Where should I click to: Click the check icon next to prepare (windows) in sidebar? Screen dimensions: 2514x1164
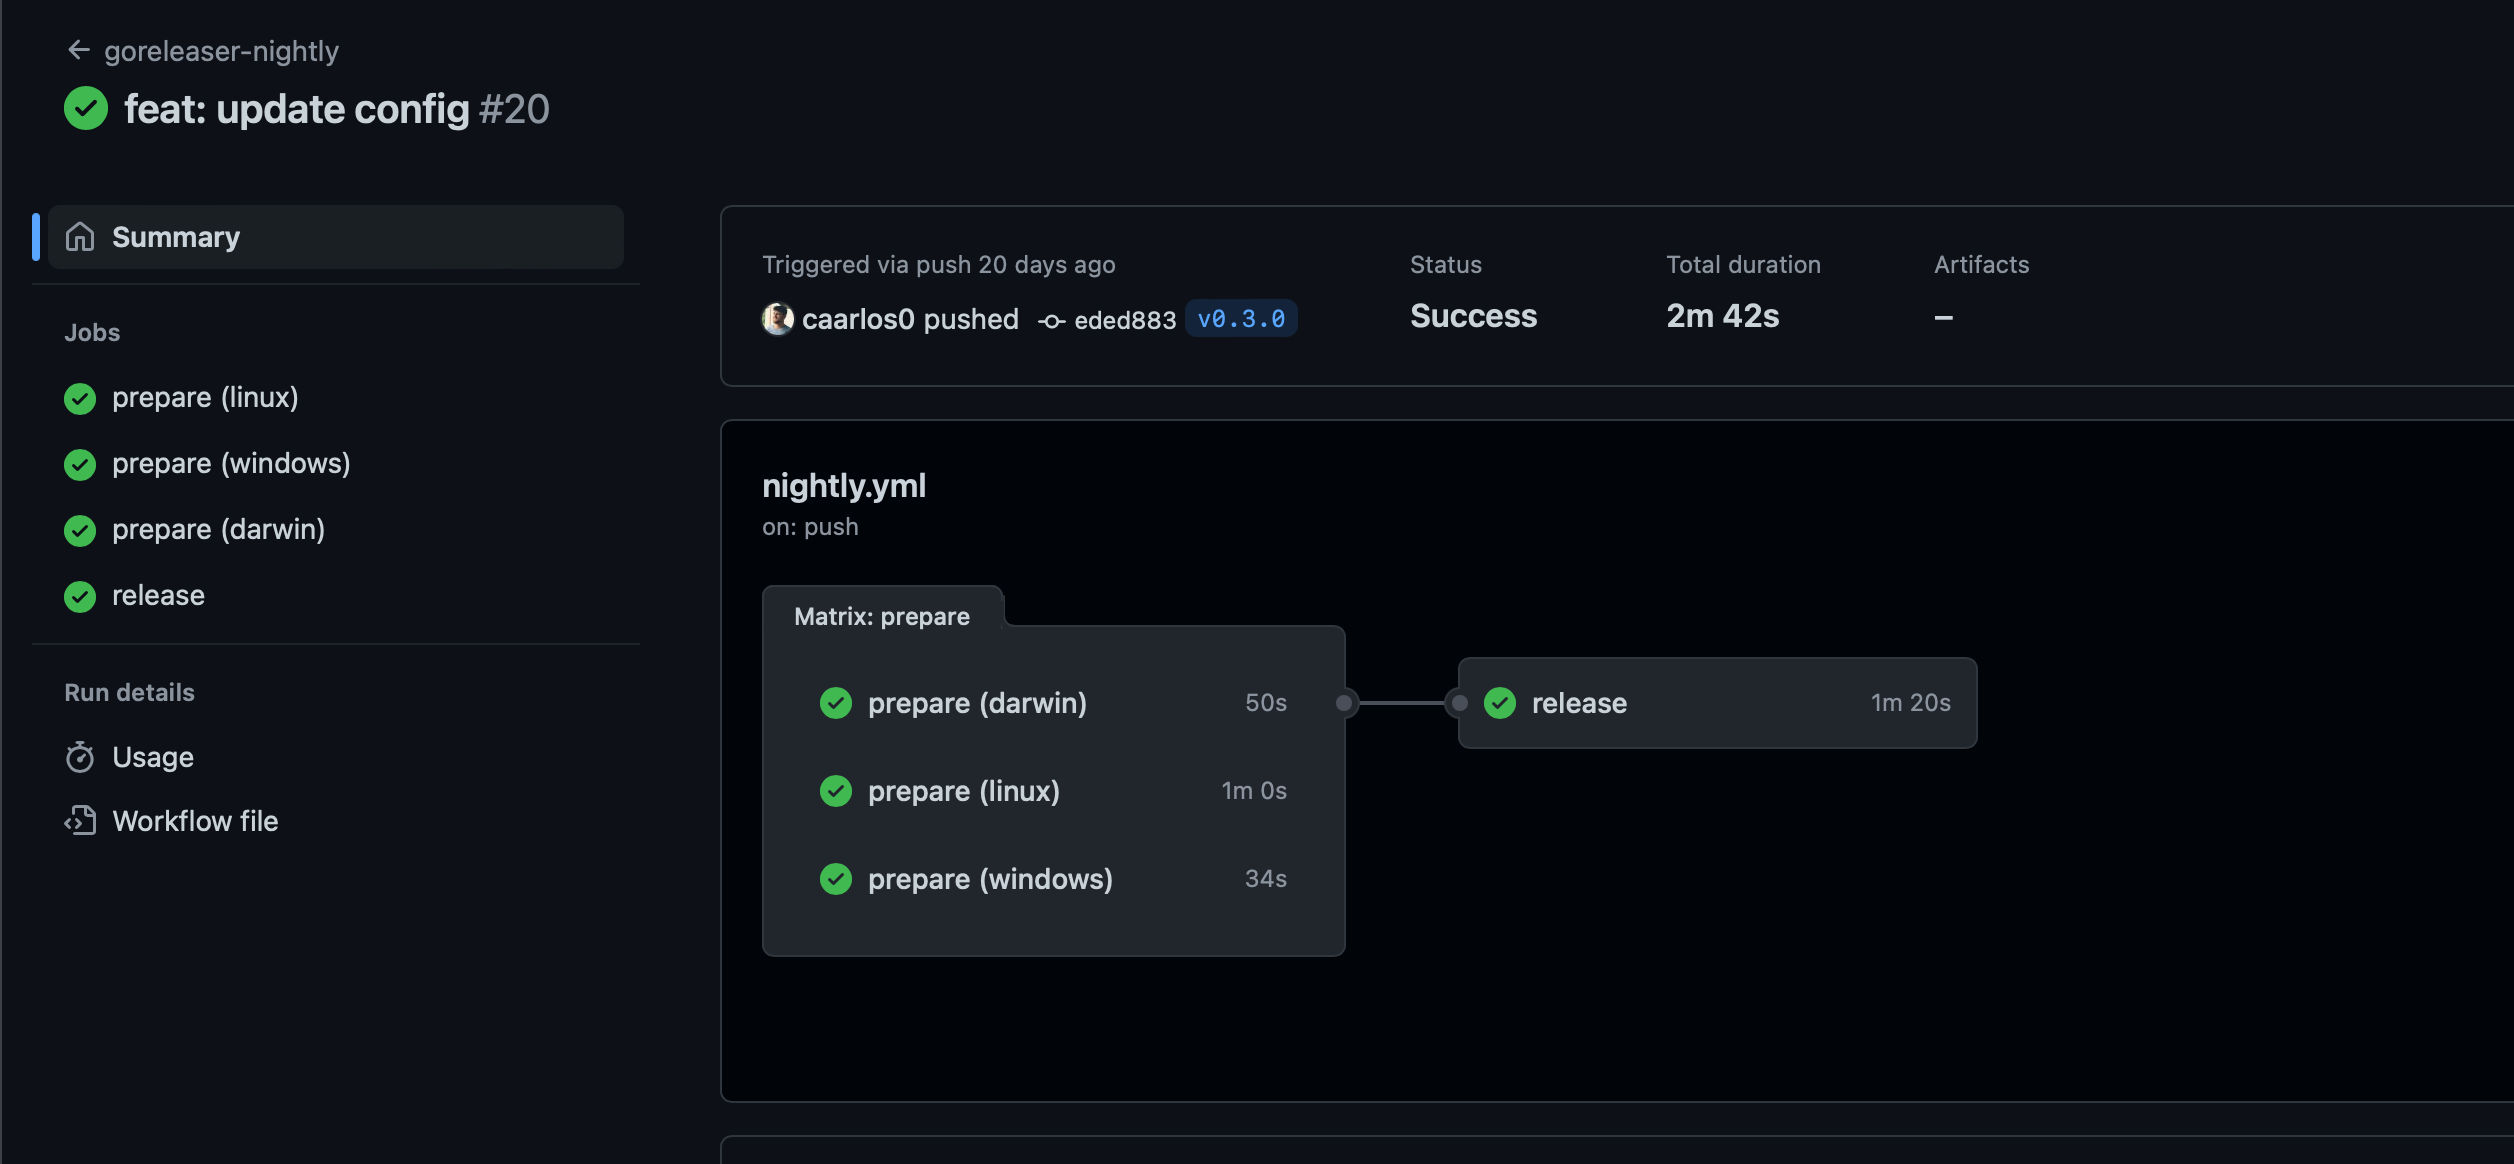click(80, 464)
